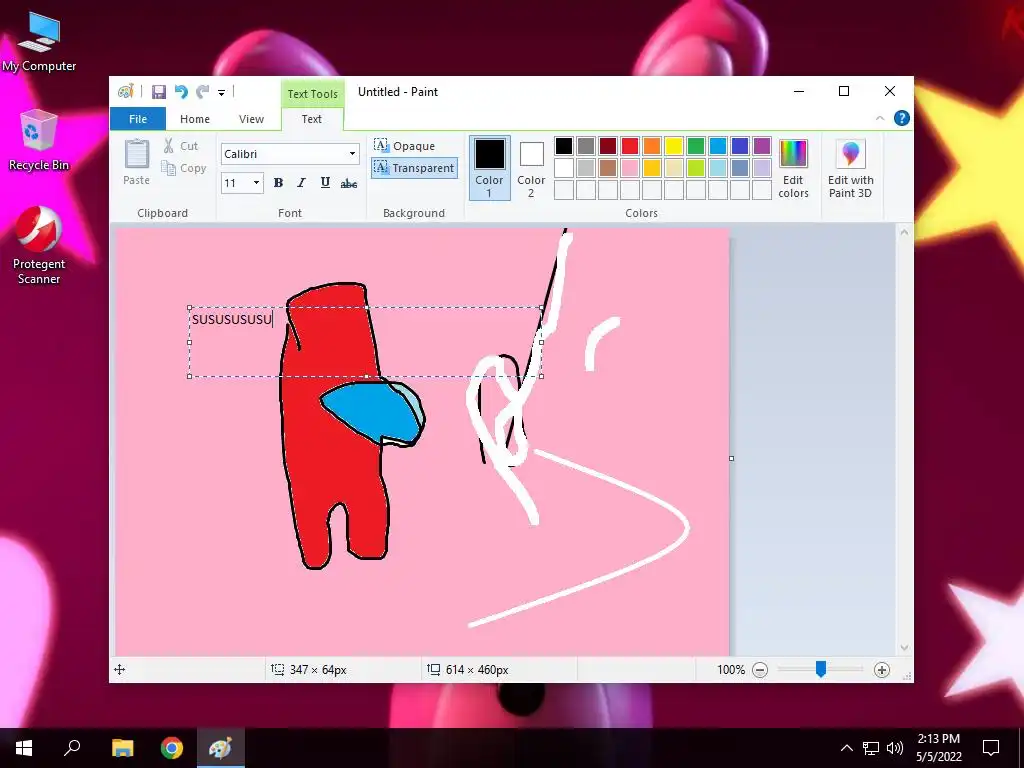Screen dimensions: 1024x768
Task: Click the Save icon in quick access toolbar
Action: [159, 92]
